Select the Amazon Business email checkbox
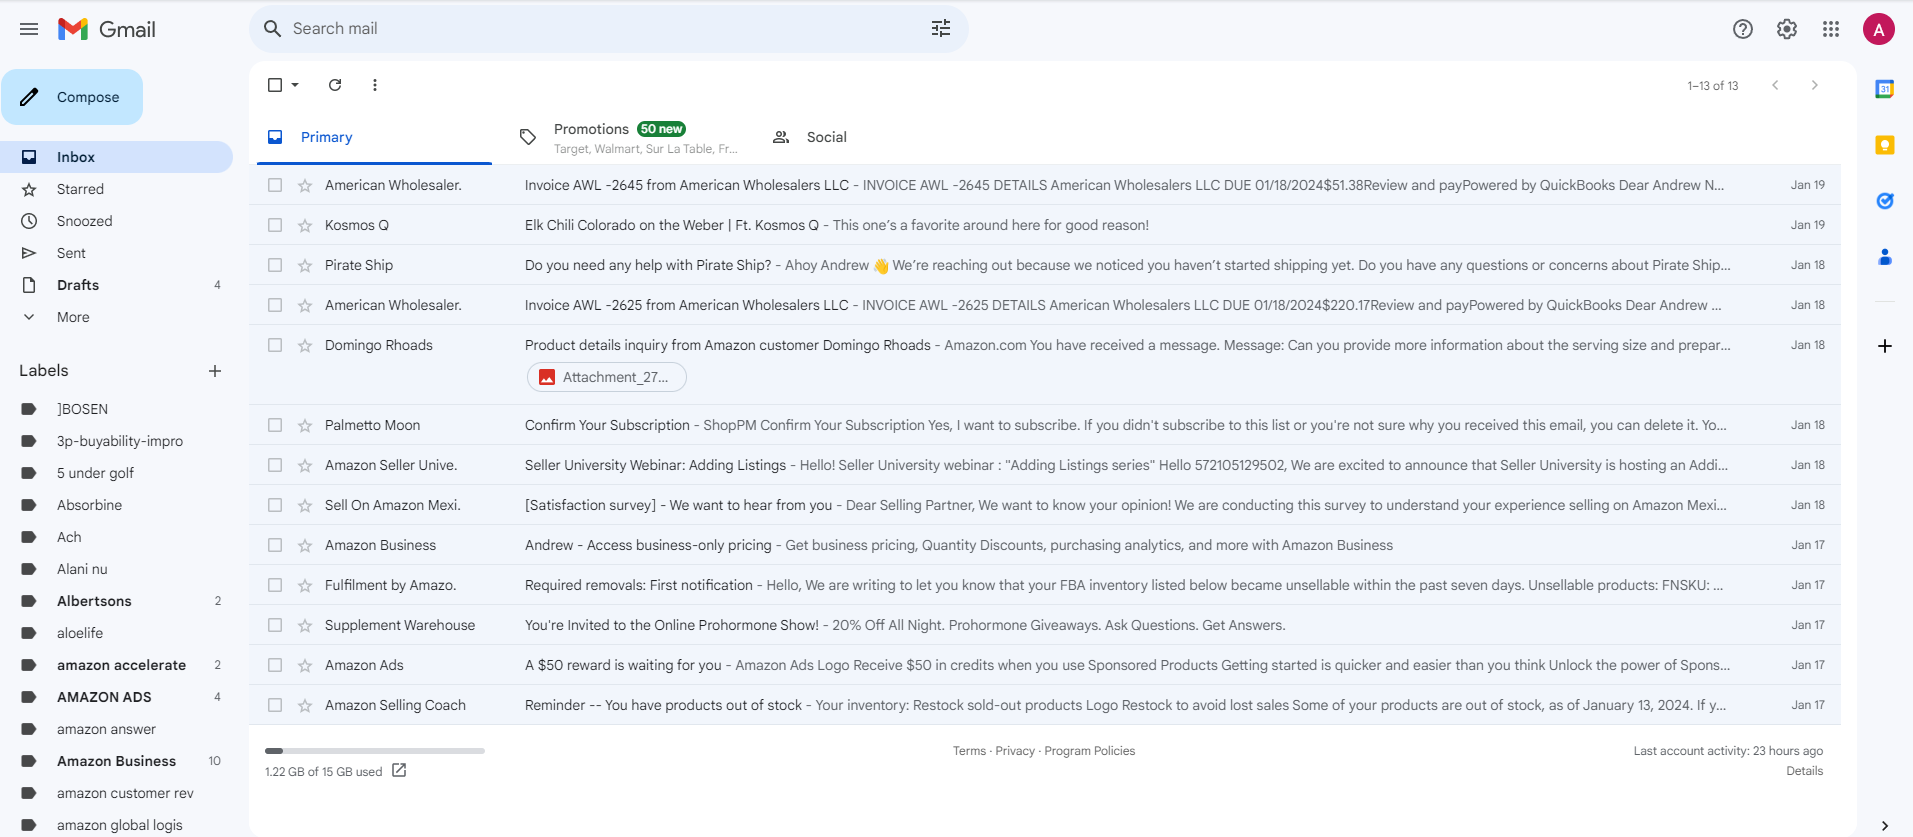 tap(275, 545)
